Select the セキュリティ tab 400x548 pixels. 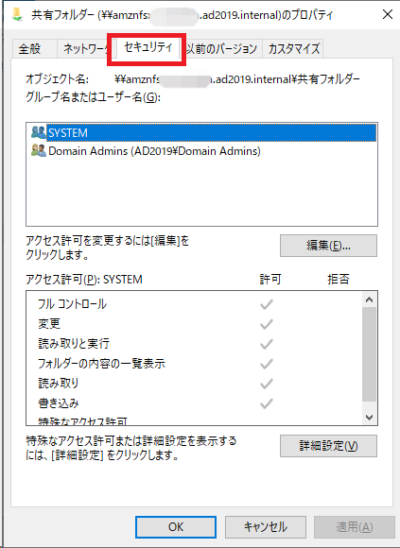(148, 48)
